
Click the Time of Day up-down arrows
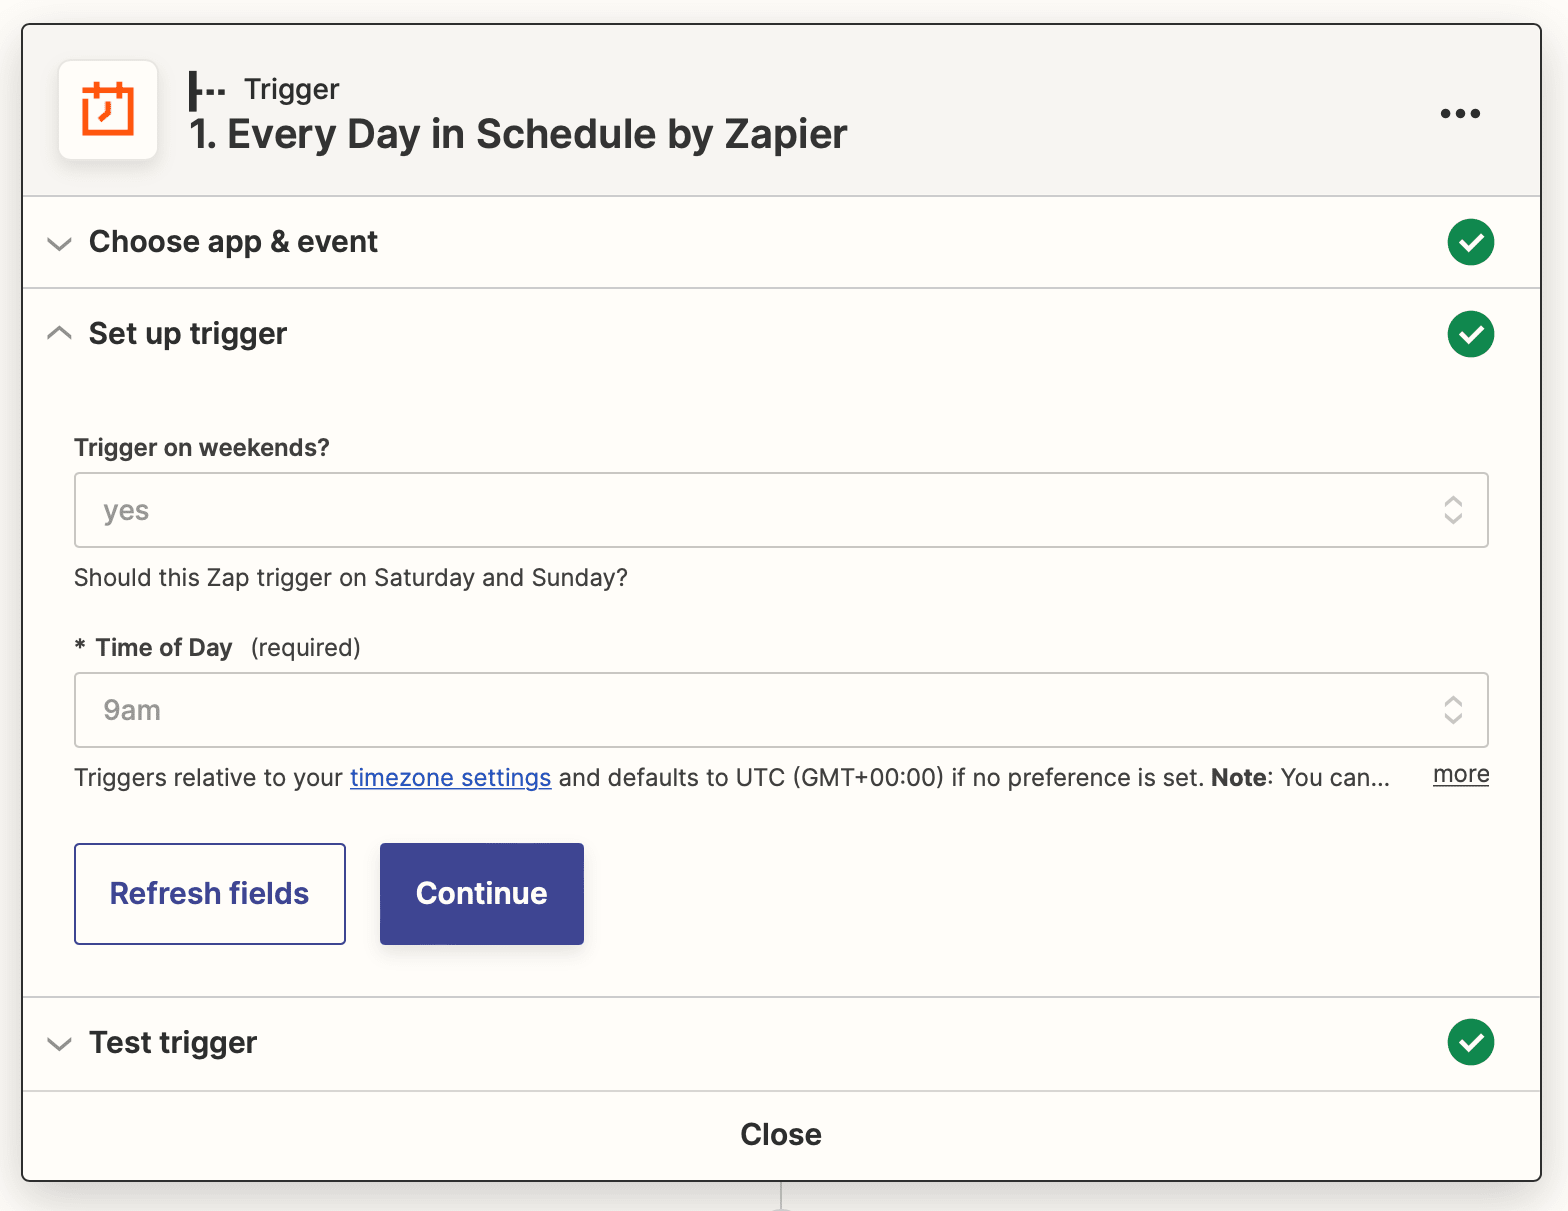(x=1453, y=710)
